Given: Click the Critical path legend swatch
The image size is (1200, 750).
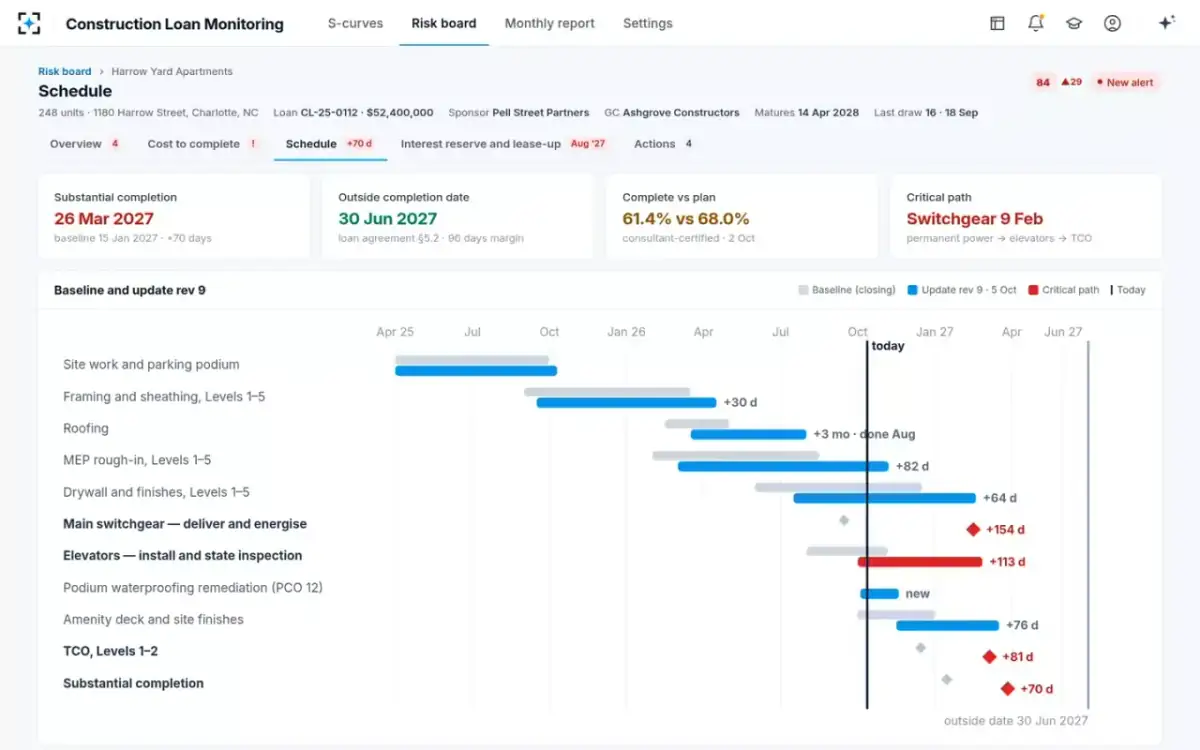Looking at the screenshot, I should click(x=1033, y=290).
